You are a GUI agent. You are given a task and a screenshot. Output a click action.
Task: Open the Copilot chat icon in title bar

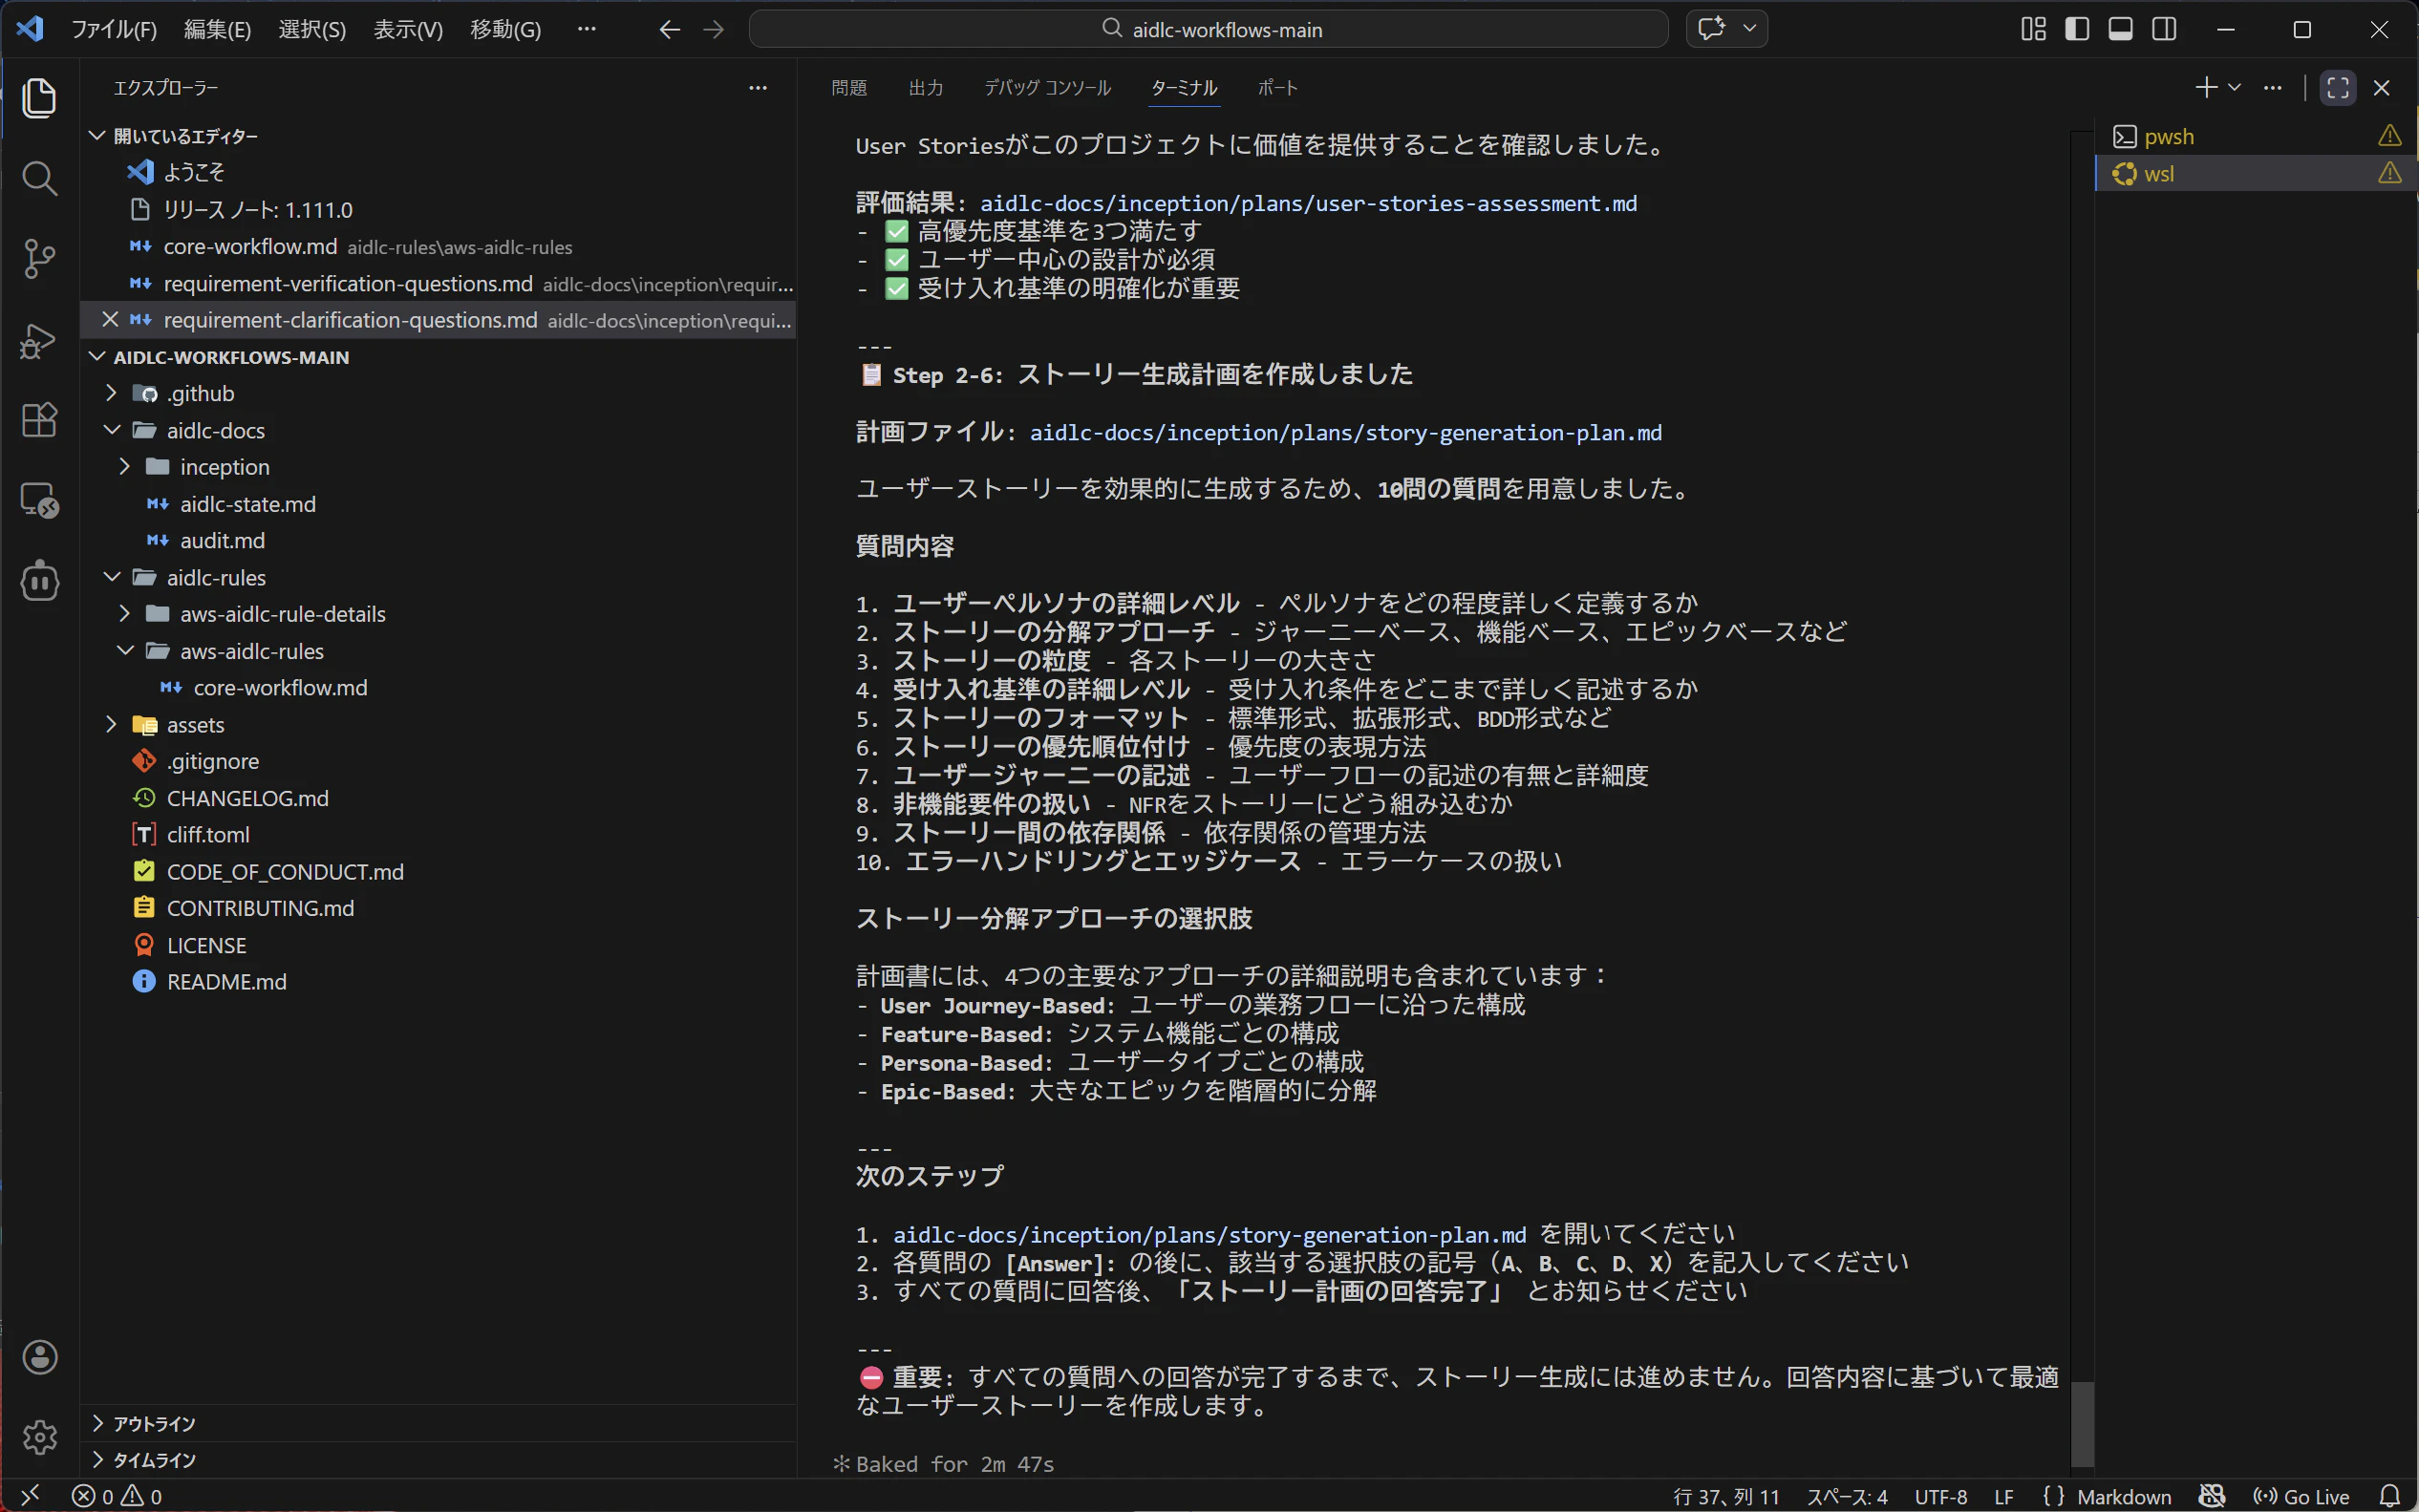point(1711,28)
